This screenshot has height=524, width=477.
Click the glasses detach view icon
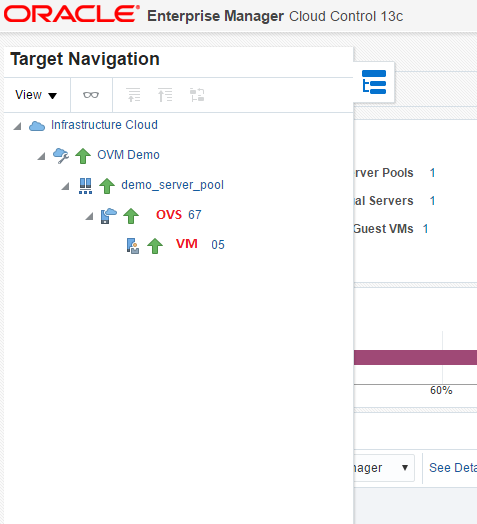click(x=91, y=95)
